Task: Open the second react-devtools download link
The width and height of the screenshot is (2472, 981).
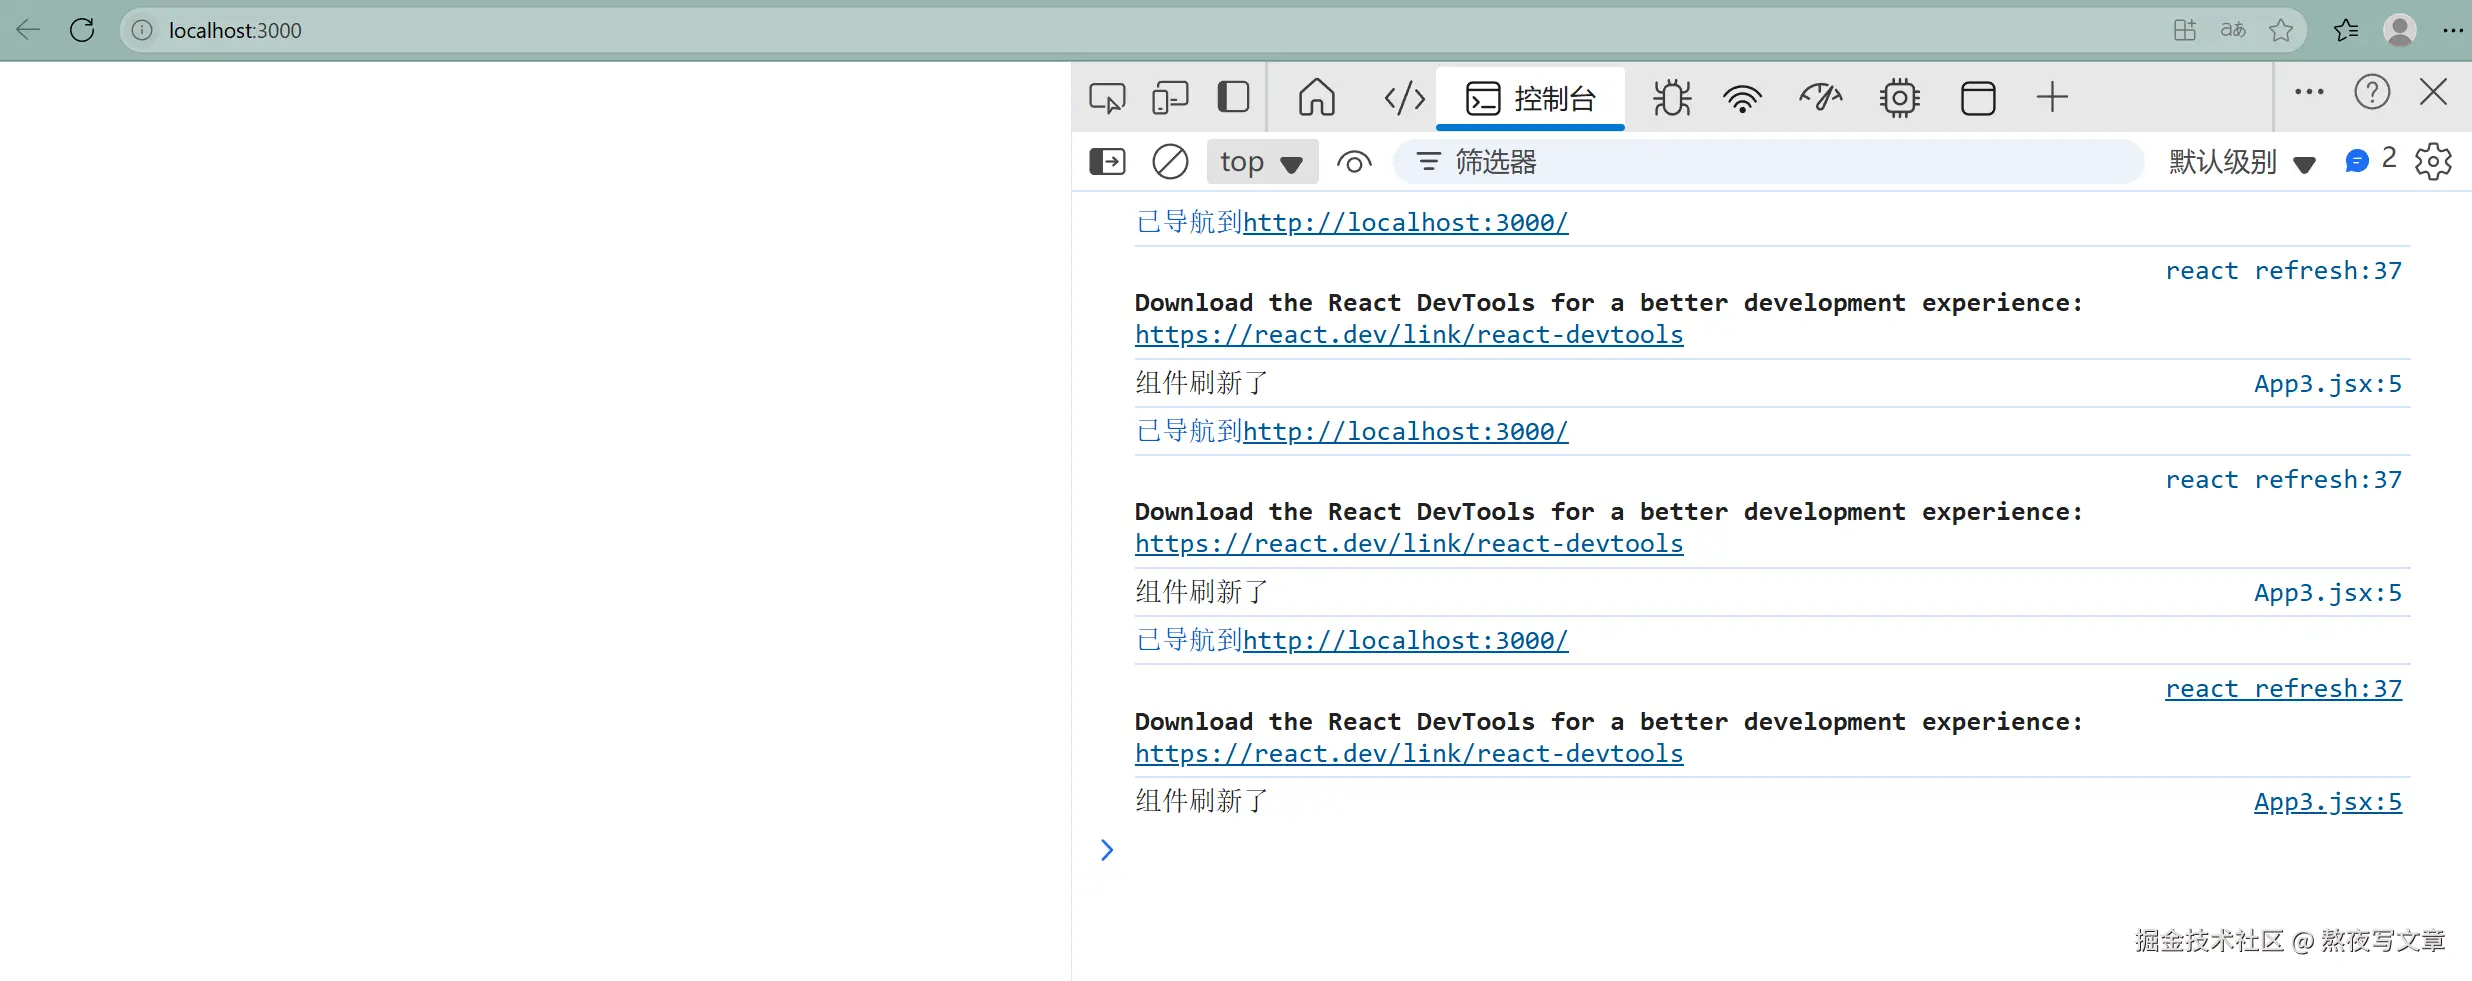Action: (1409, 544)
